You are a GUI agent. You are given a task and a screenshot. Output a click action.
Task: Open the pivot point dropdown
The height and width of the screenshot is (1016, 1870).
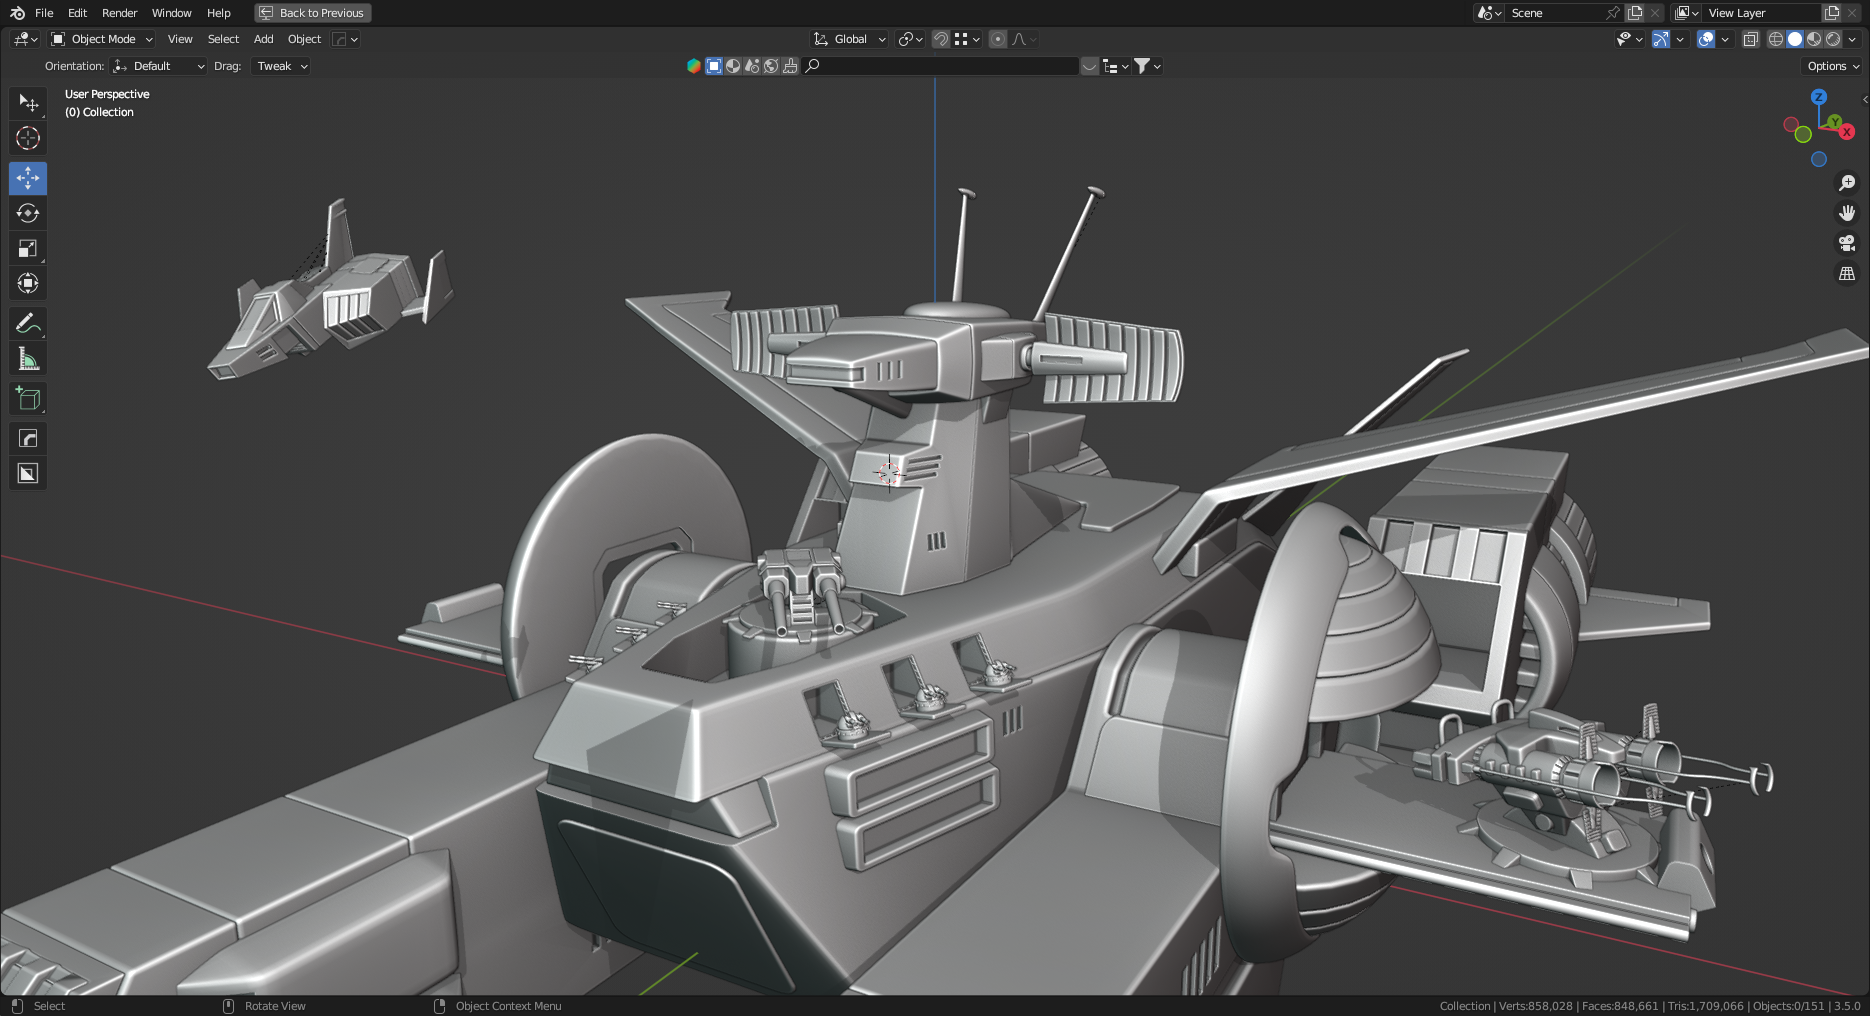(910, 39)
